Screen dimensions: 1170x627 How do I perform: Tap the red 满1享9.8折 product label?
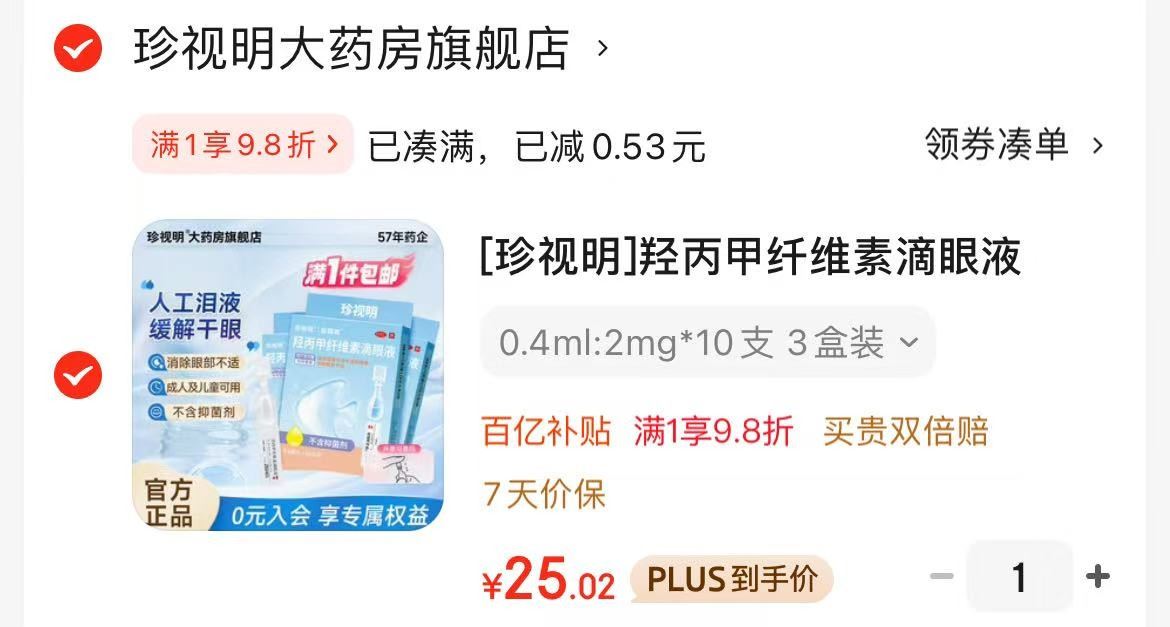tap(713, 431)
